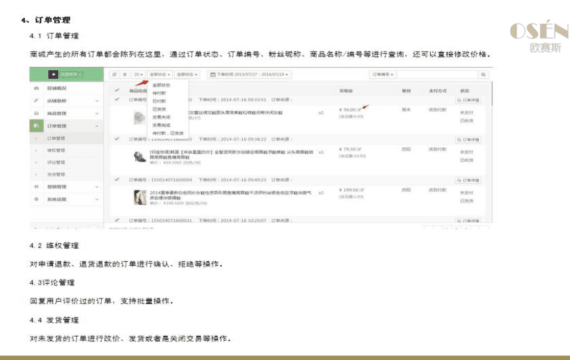Collapse the 订单管理 sidebar section chevron
The image size is (570, 360).
pyautogui.click(x=97, y=126)
